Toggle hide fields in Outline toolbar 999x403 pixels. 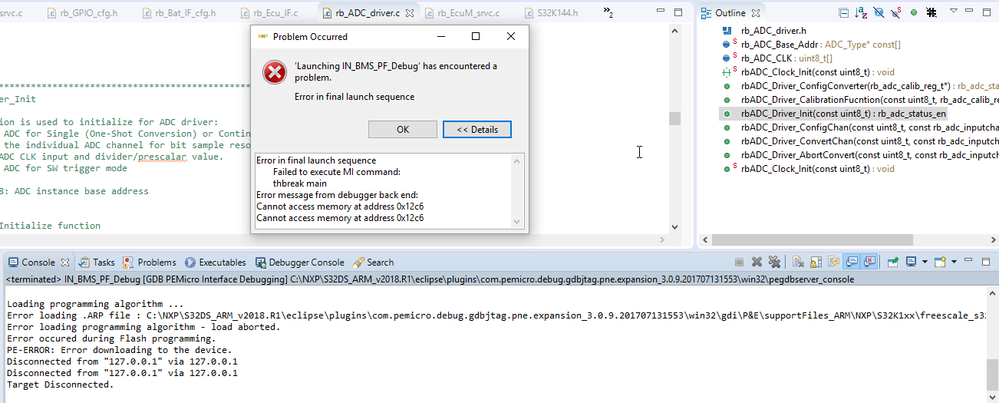click(879, 13)
